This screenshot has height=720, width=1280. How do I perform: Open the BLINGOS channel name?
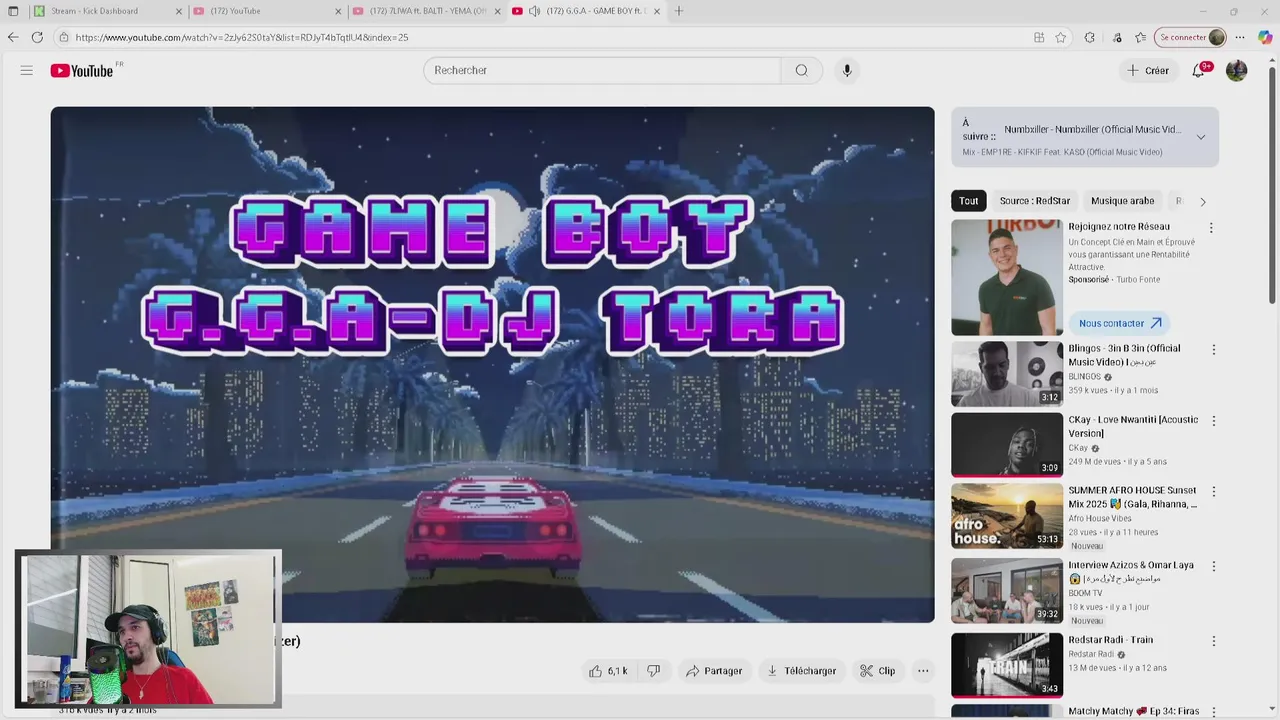coord(1084,377)
